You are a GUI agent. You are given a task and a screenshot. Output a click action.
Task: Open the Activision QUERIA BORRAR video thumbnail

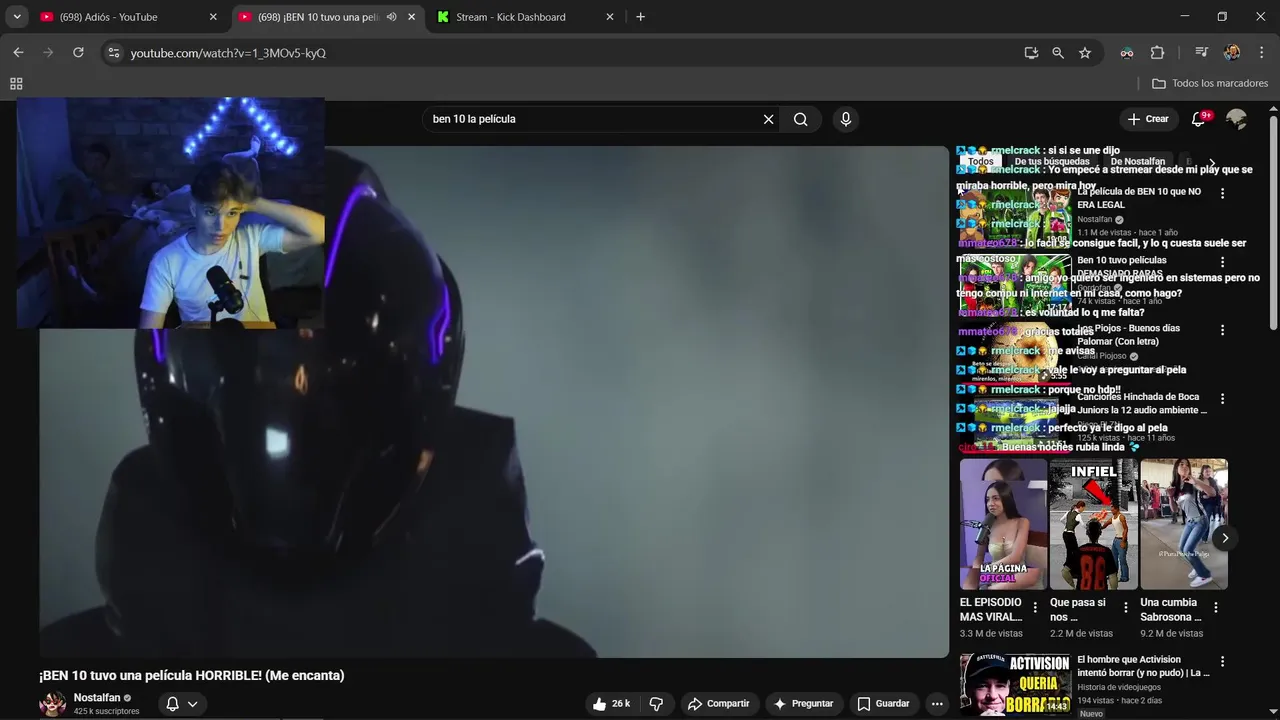click(1015, 684)
